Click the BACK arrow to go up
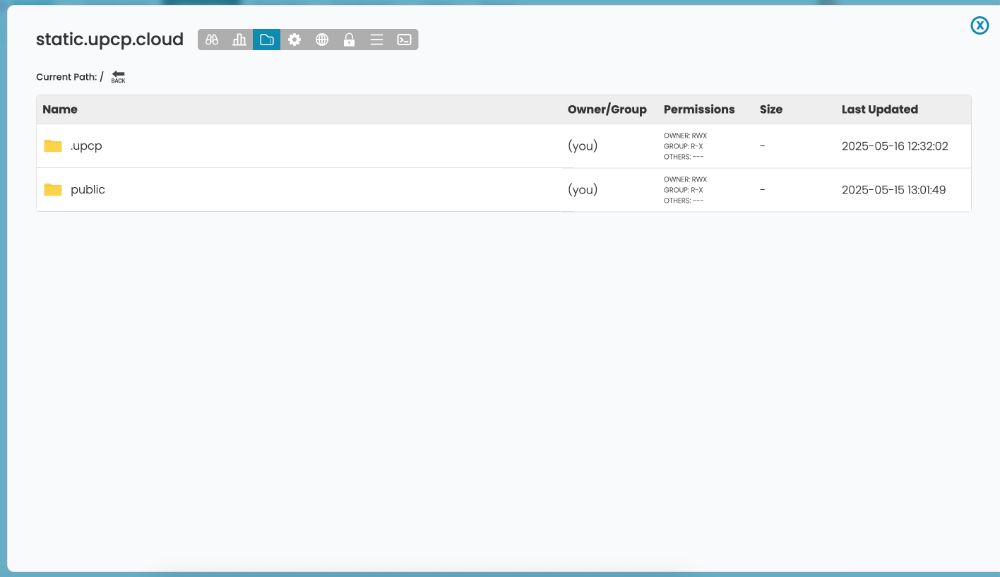This screenshot has width=1000, height=577. pos(117,75)
